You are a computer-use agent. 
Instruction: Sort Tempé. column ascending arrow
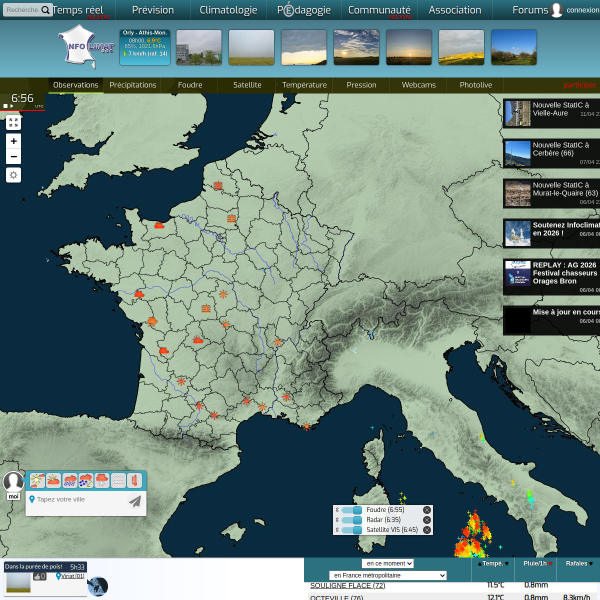point(479,563)
